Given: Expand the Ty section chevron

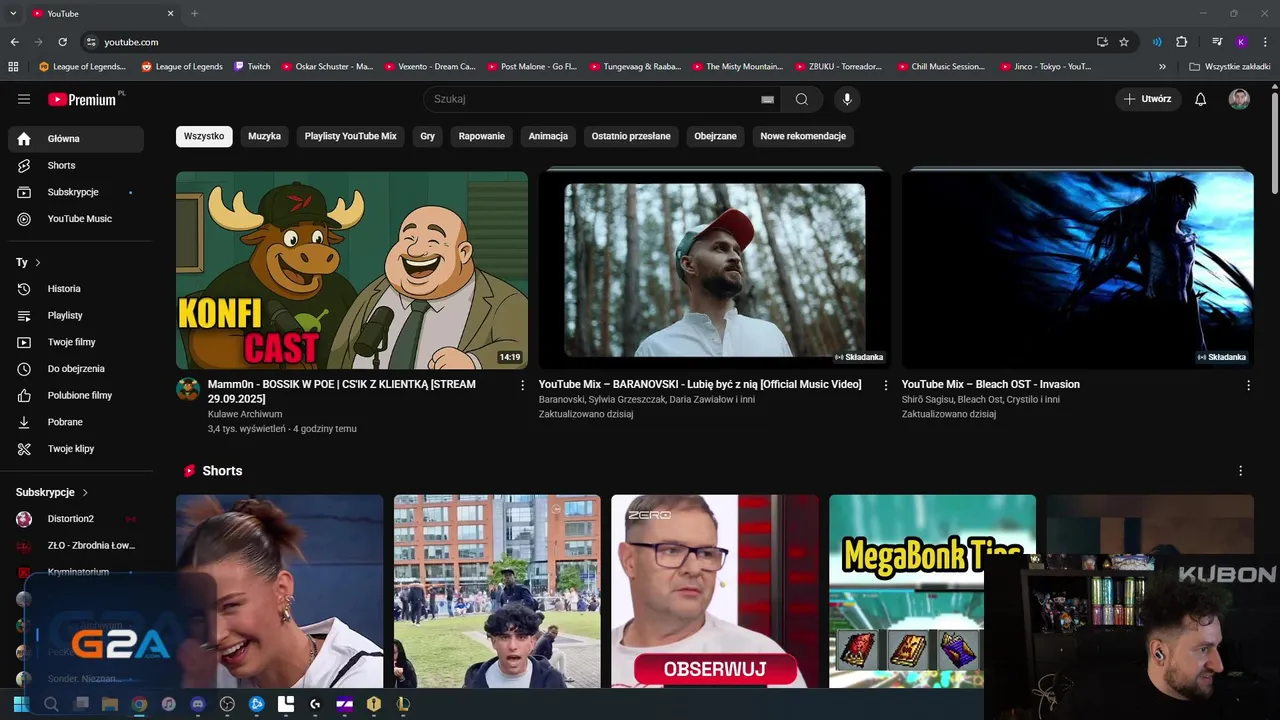Looking at the screenshot, I should click(38, 263).
